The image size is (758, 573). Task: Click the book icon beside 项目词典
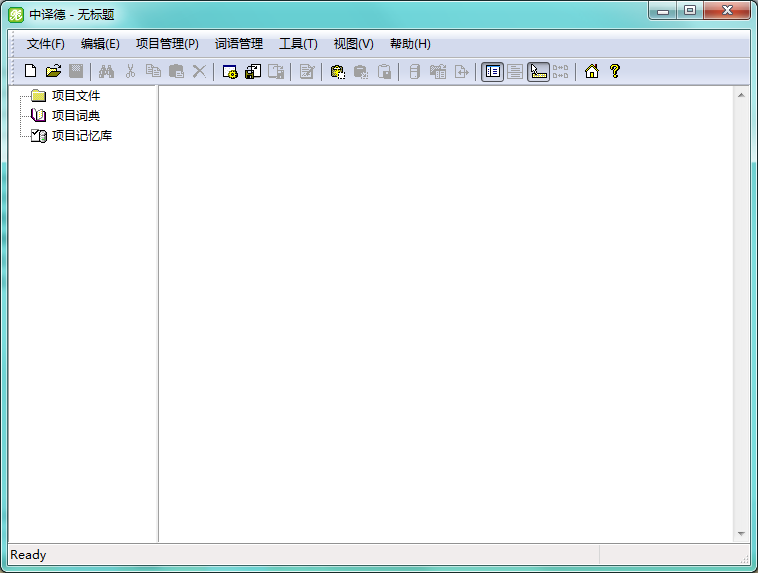click(x=38, y=116)
